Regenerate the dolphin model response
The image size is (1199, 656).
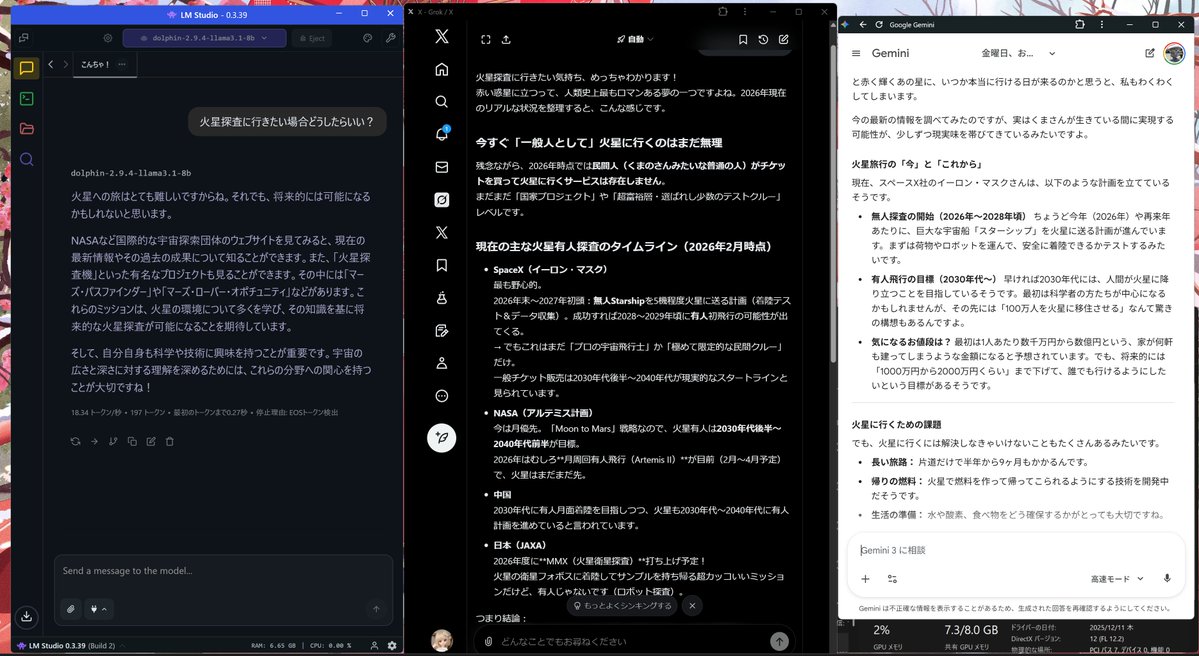click(75, 441)
